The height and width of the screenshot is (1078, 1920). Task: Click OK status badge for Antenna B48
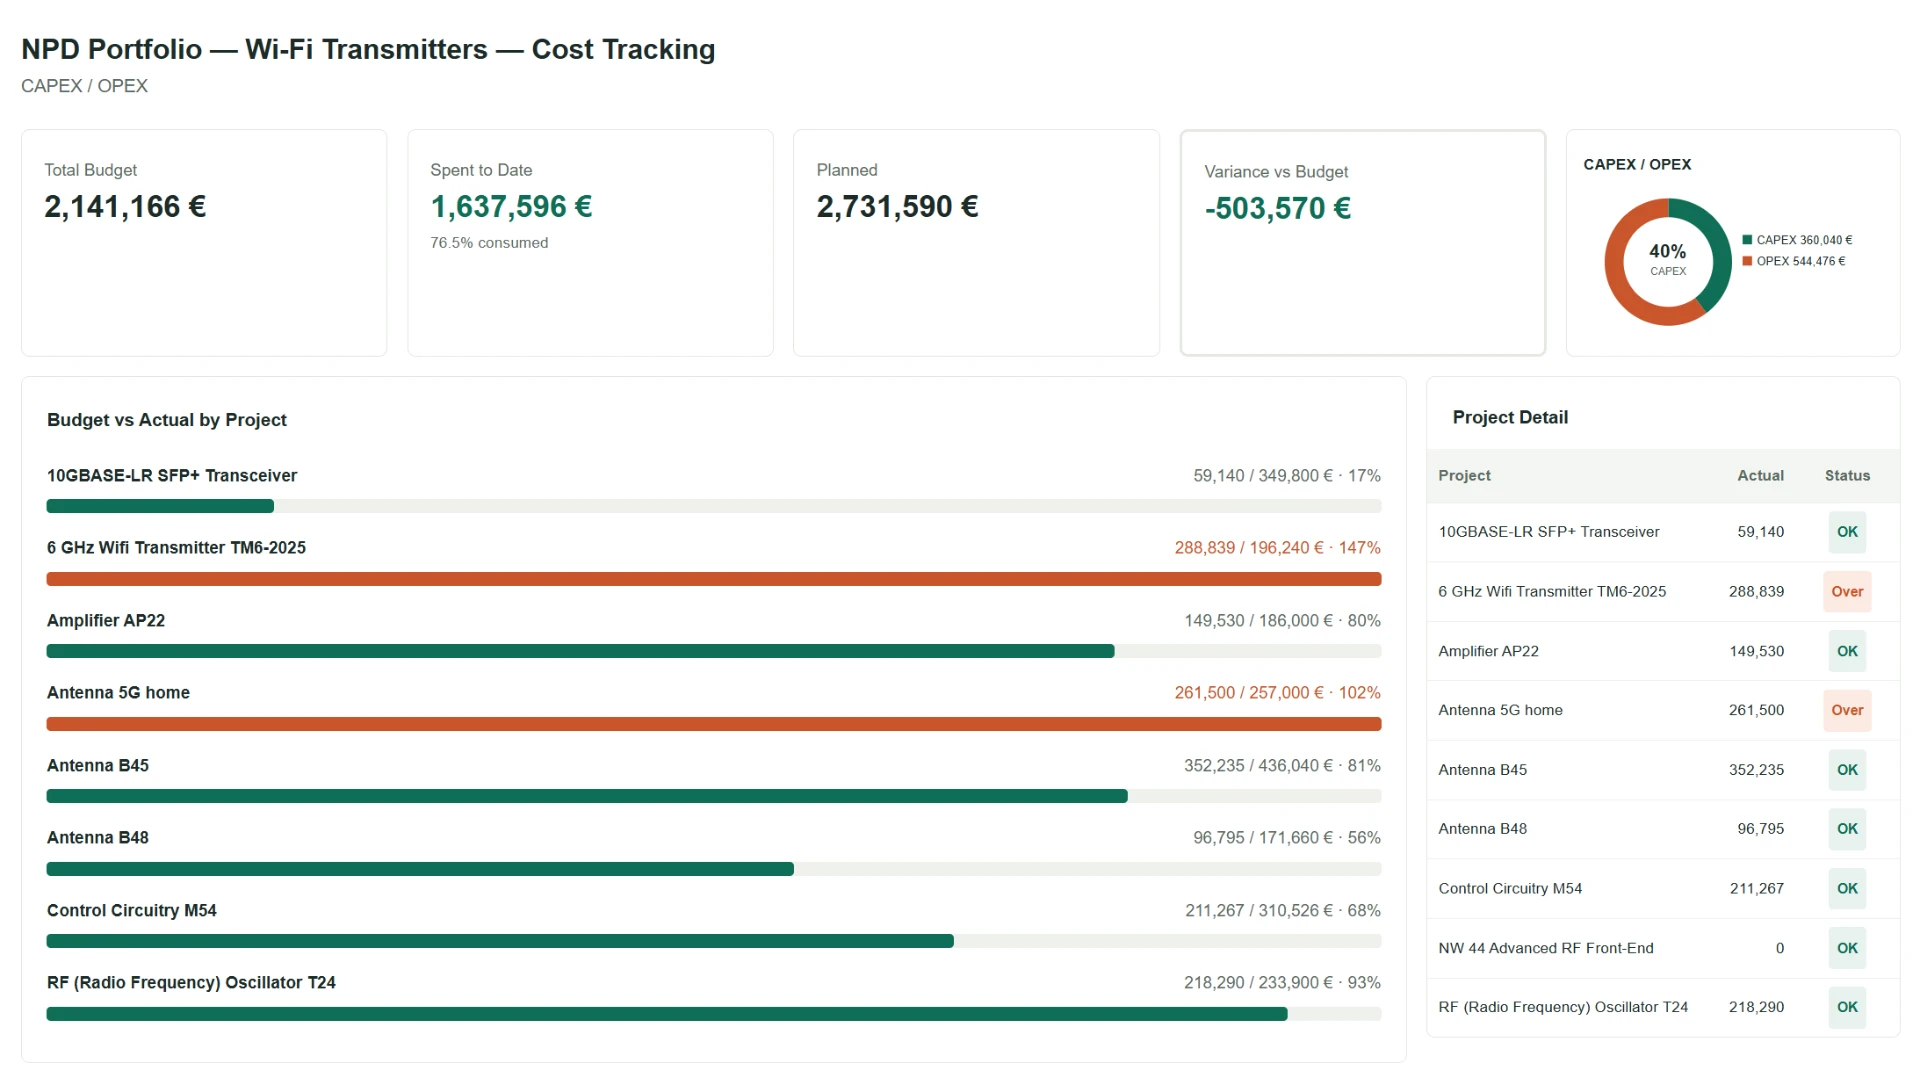[1847, 829]
